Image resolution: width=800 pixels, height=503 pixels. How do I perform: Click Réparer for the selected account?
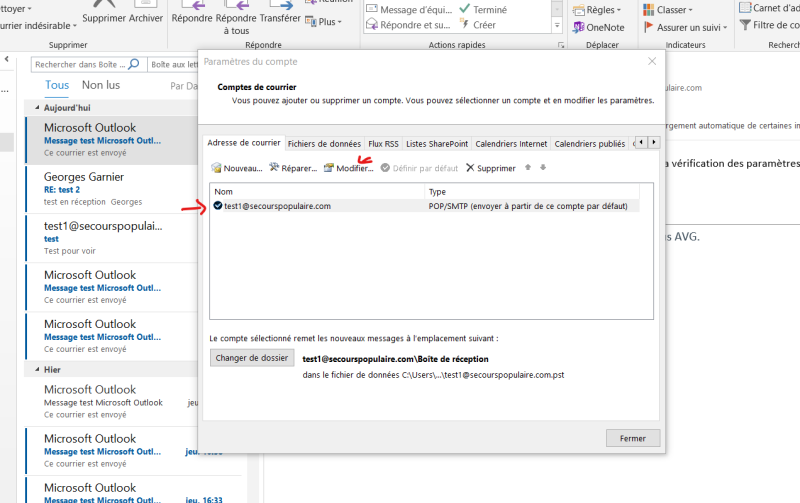pos(293,168)
